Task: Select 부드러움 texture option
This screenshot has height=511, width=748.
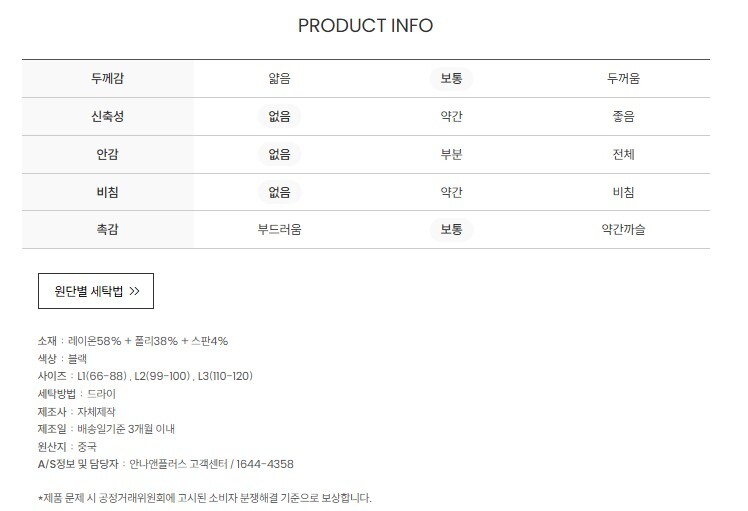Action: [x=280, y=229]
